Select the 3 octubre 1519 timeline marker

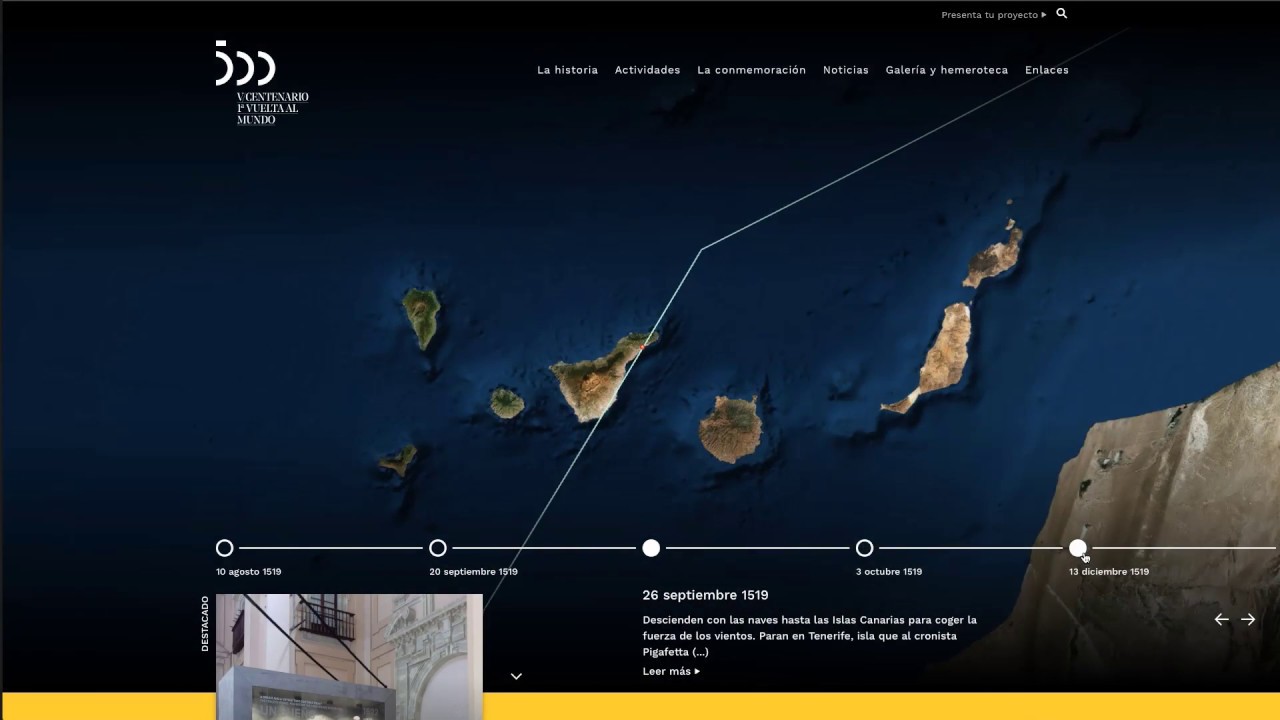(864, 548)
